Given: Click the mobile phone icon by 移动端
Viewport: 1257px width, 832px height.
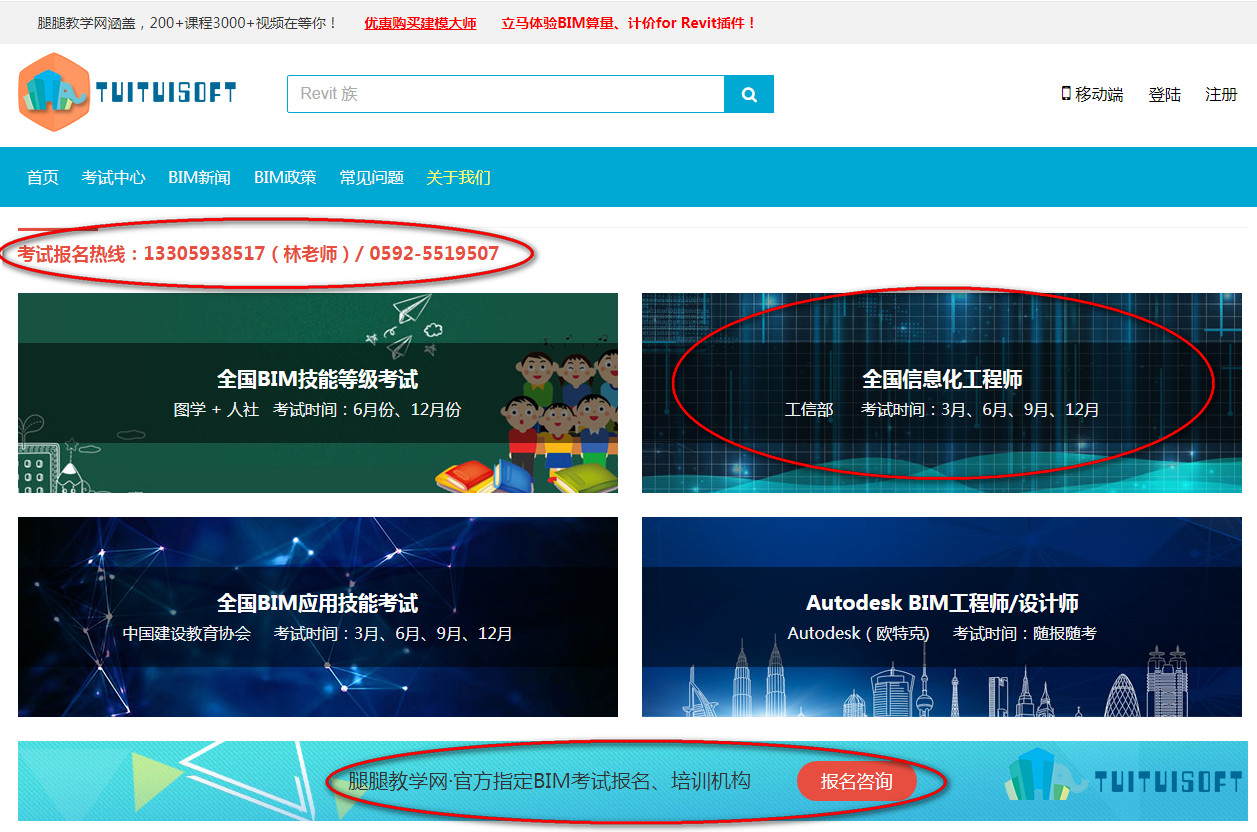Looking at the screenshot, I should (x=1066, y=94).
